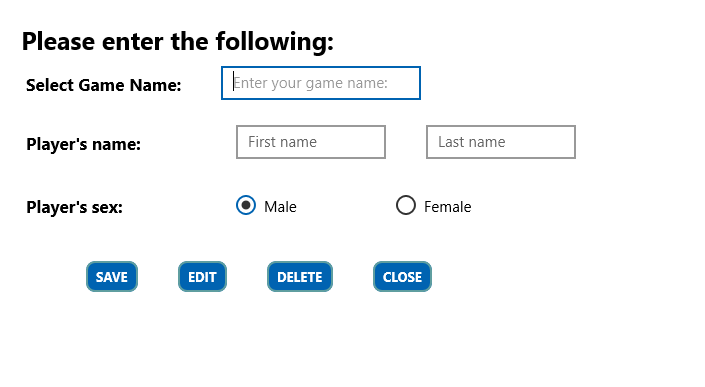This screenshot has width=705, height=387.
Task: Click the 'Enter your game name:' placeholder text
Action: (310, 83)
